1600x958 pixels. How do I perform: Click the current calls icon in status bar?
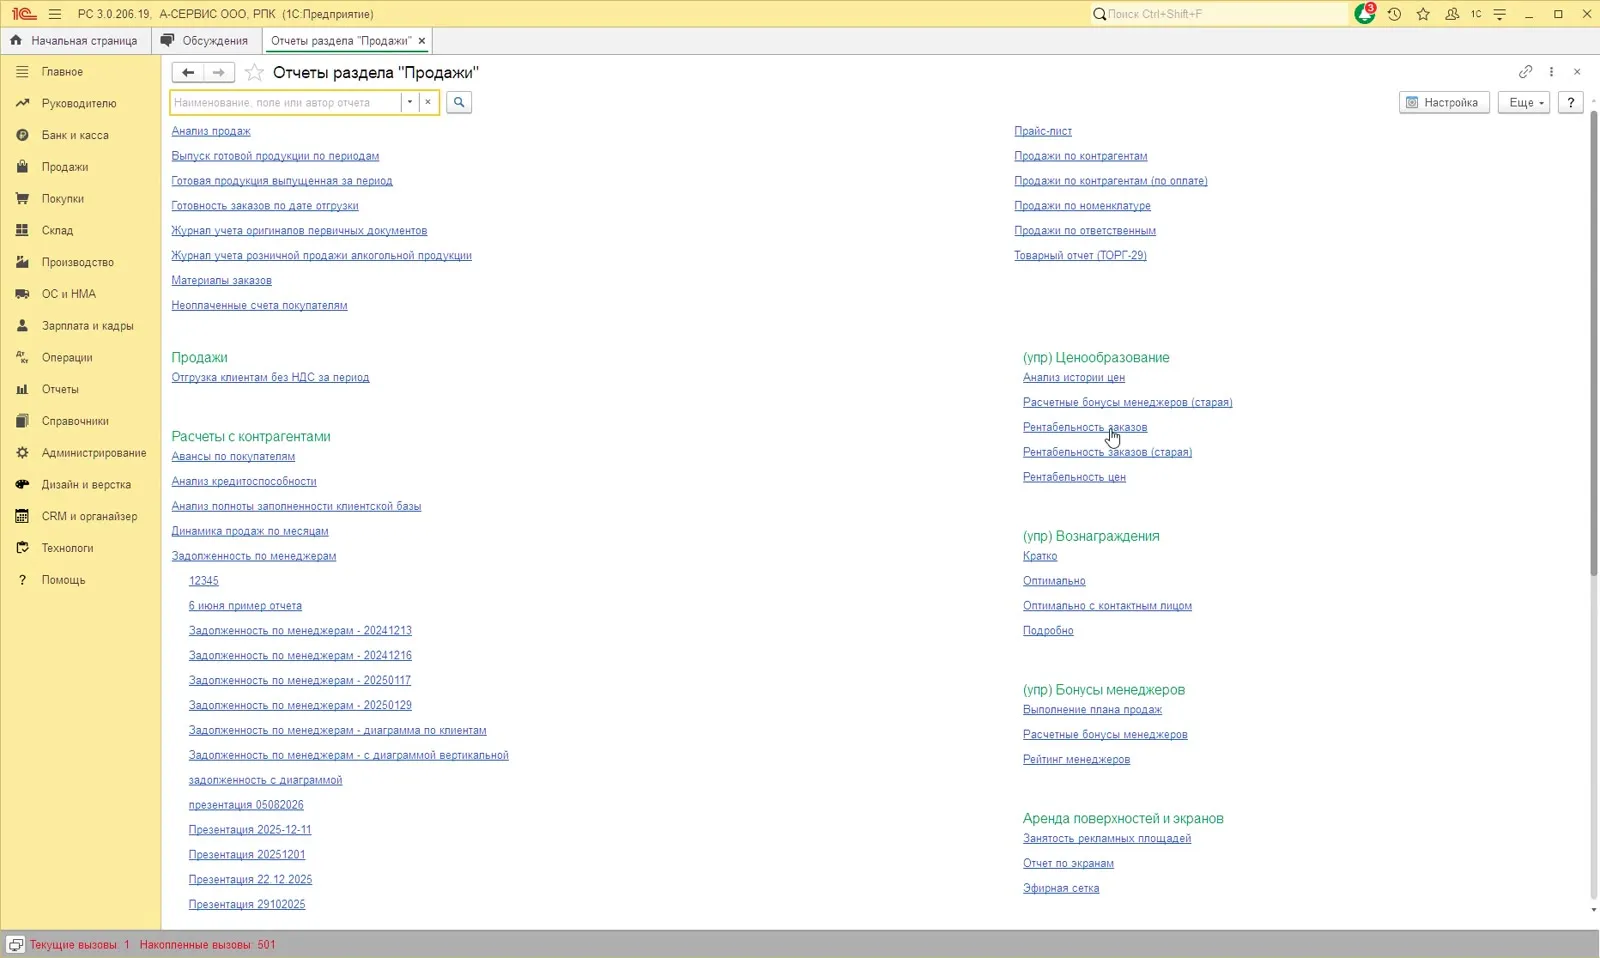(x=16, y=944)
